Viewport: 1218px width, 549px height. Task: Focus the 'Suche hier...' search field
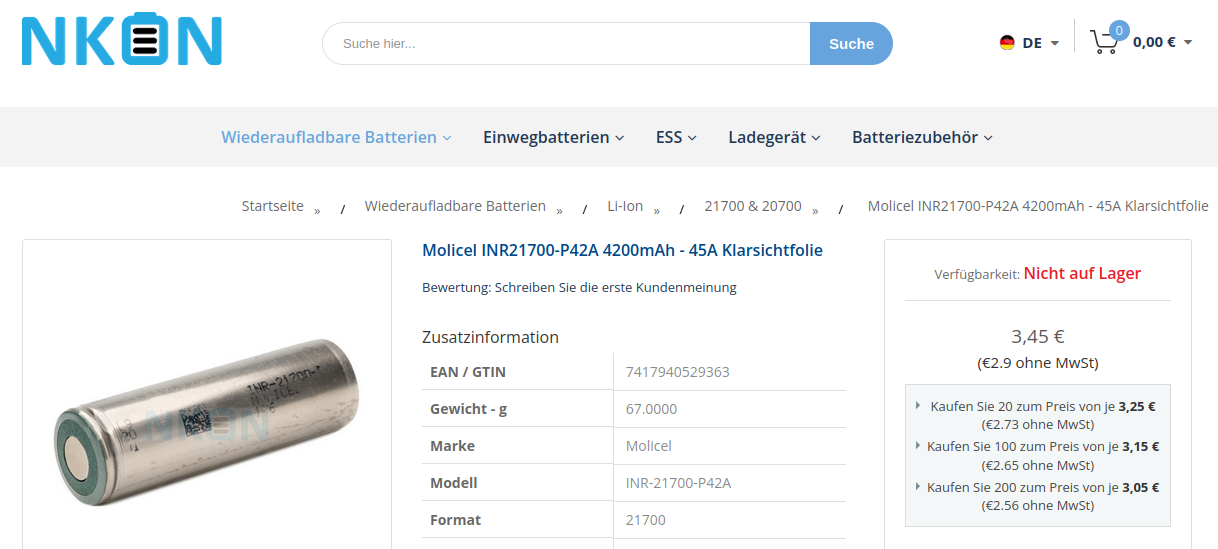tap(566, 44)
